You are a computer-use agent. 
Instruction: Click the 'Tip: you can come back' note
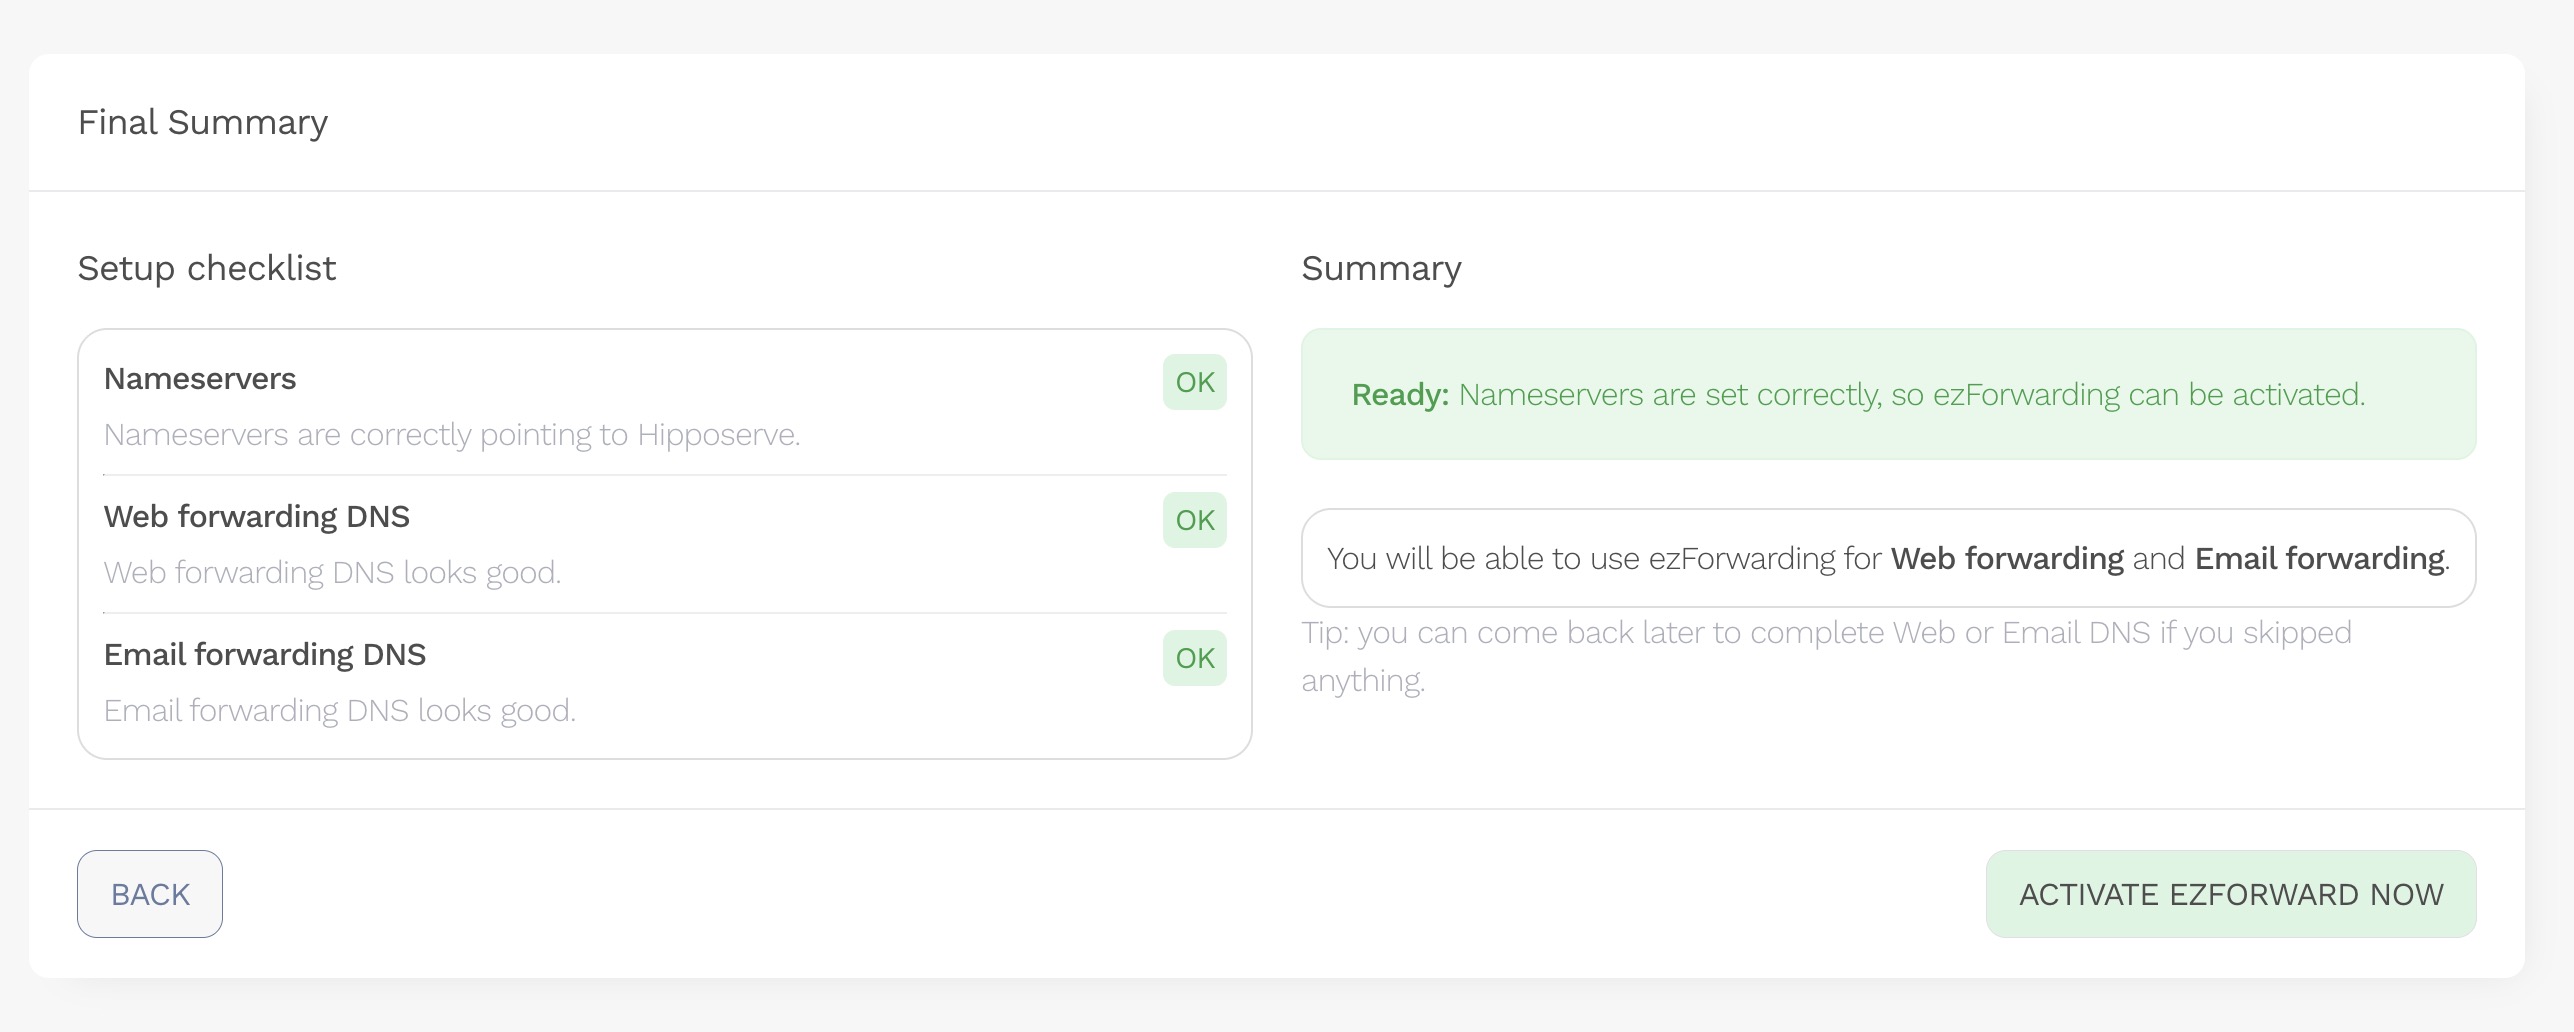[1826, 634]
